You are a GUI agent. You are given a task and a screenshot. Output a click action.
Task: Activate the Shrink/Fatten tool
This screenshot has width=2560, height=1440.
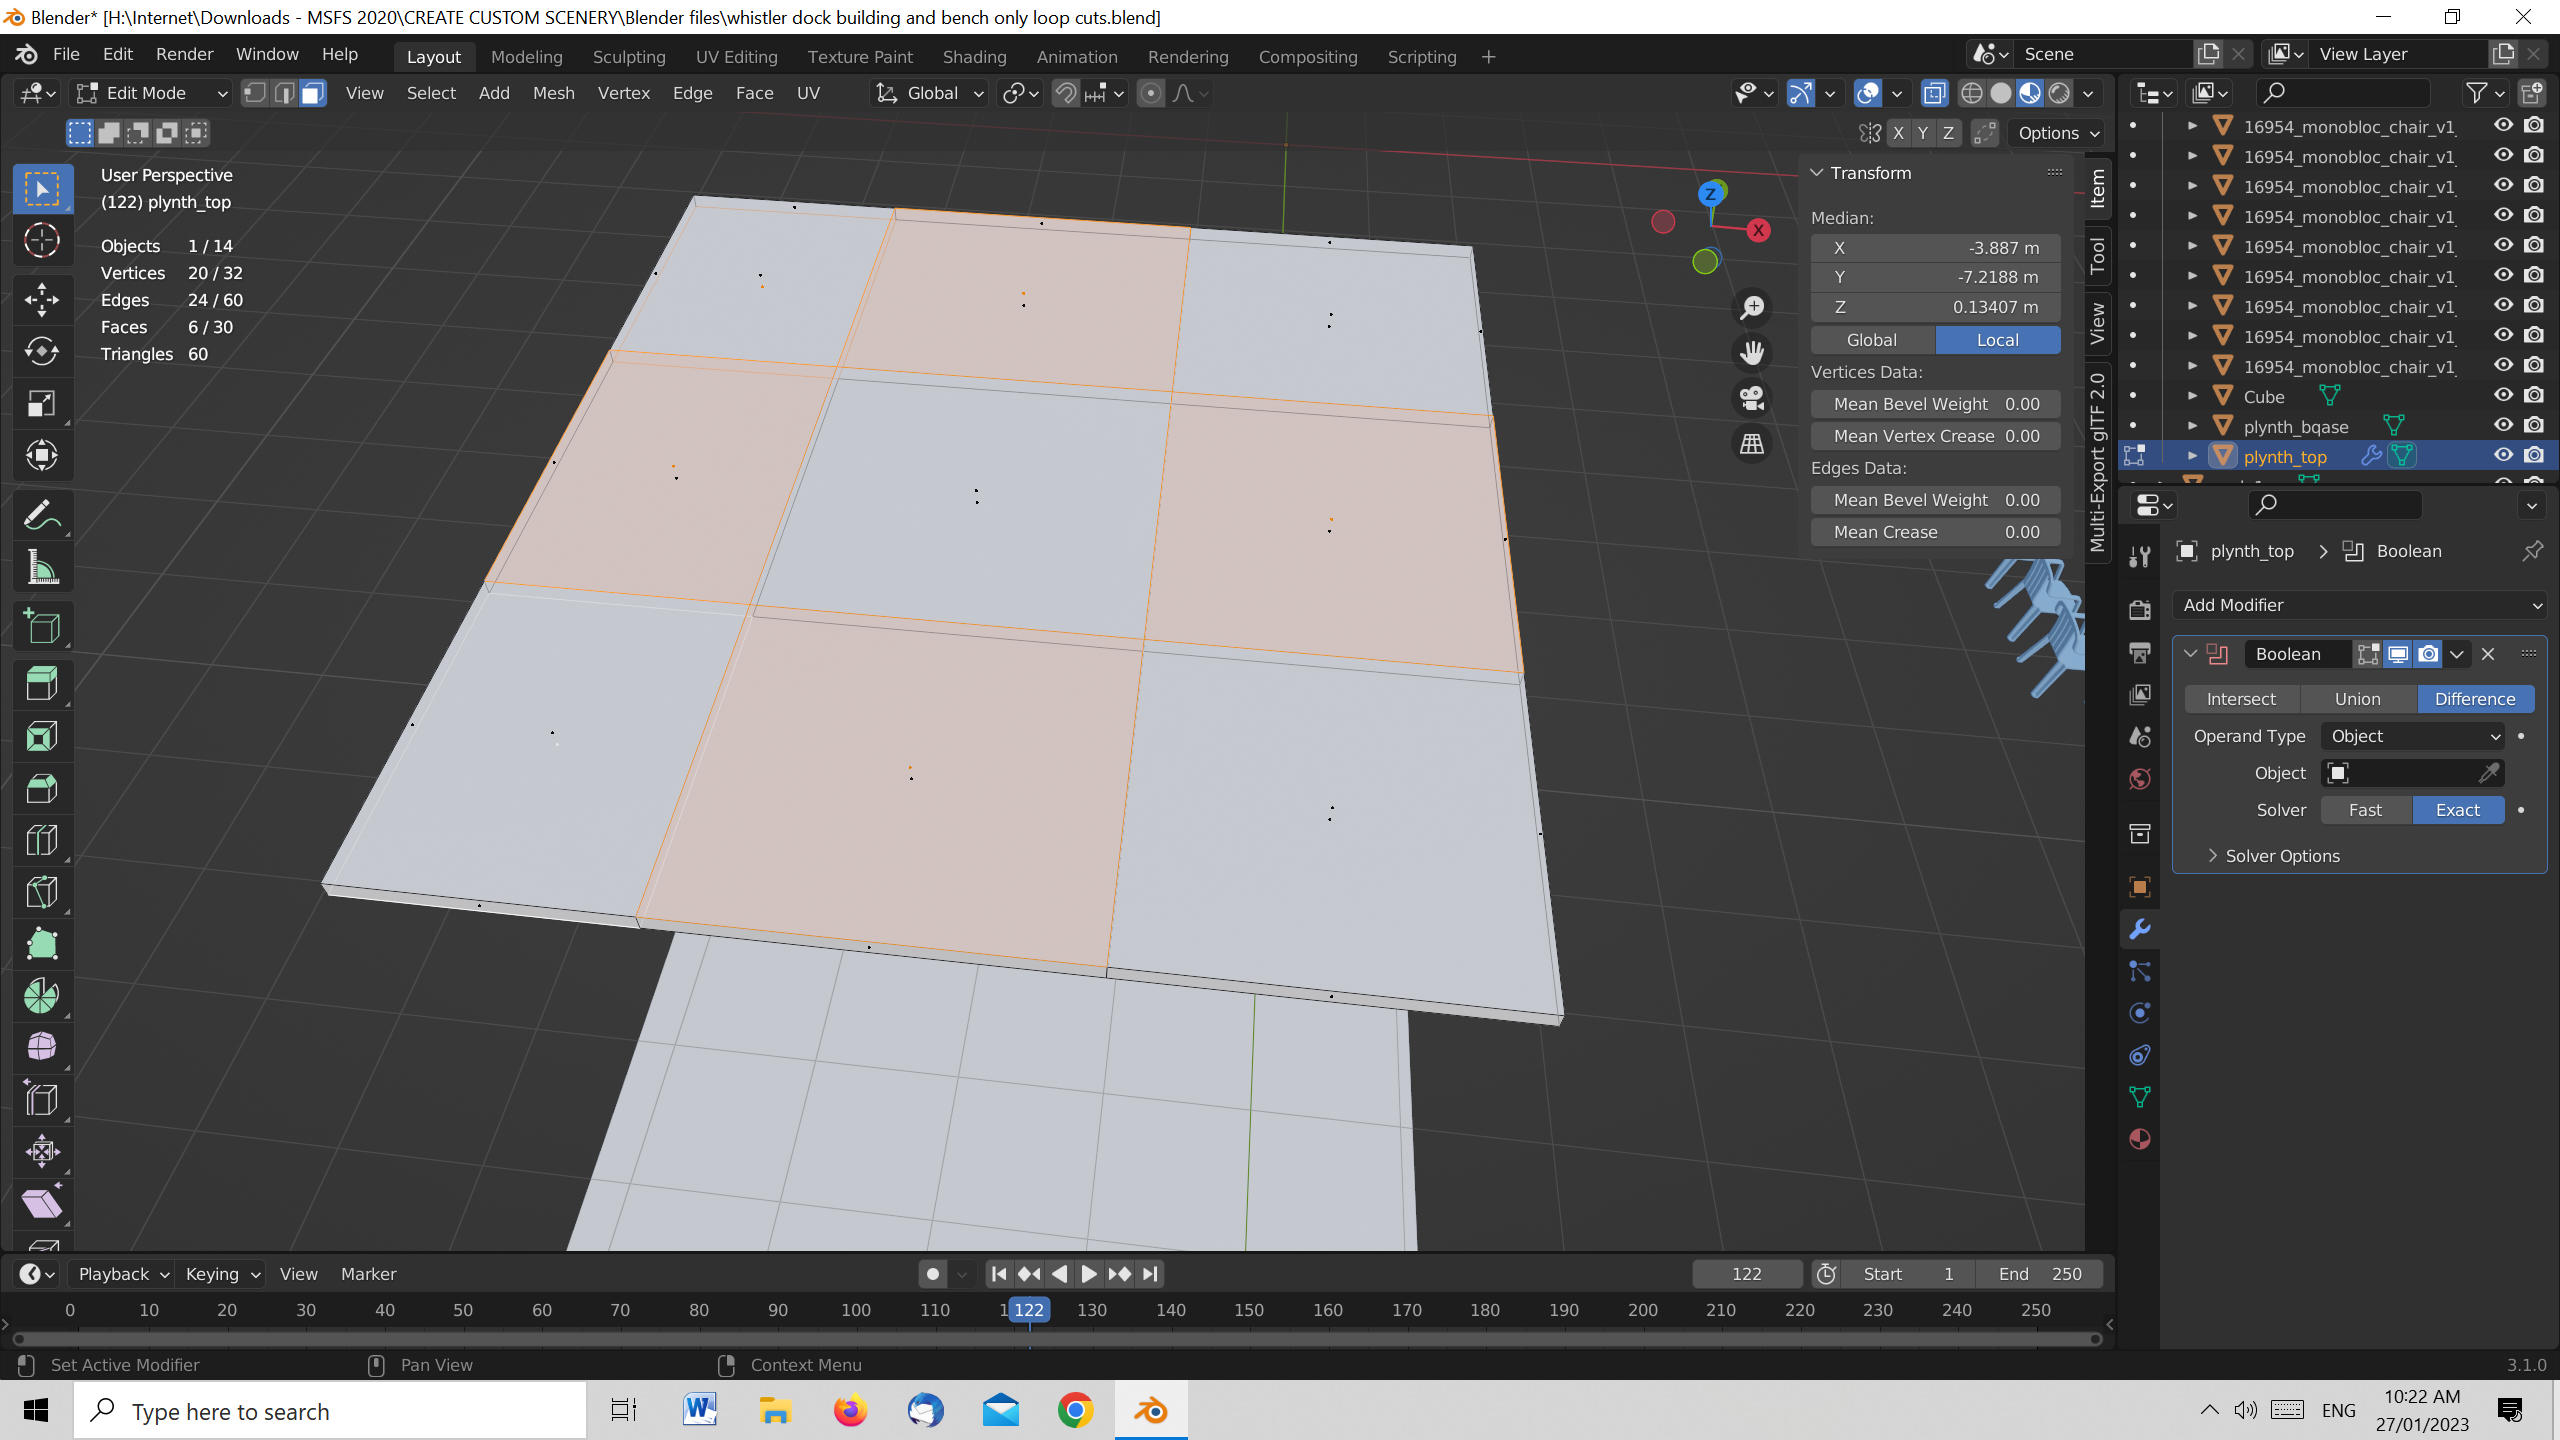pos(42,1151)
